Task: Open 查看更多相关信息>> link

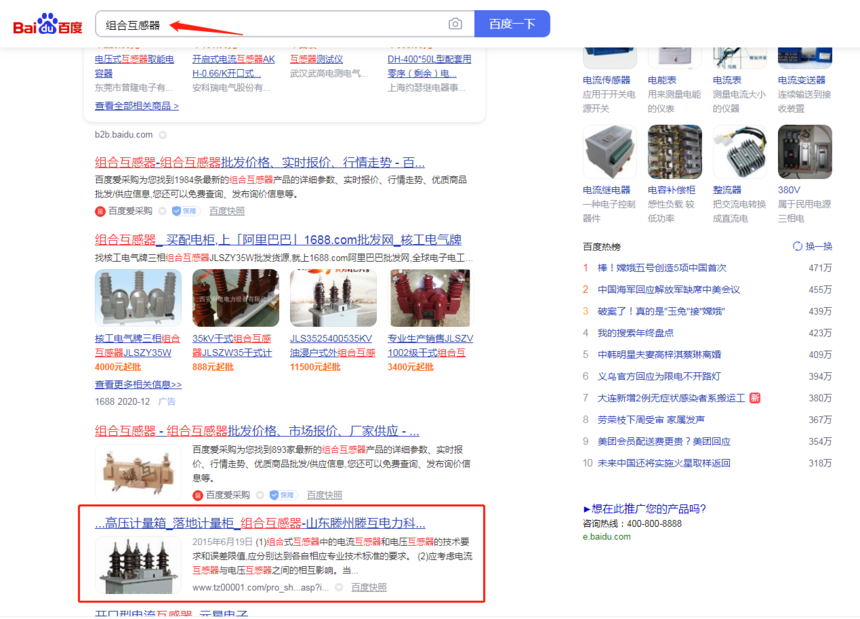Action: pyautogui.click(x=138, y=385)
